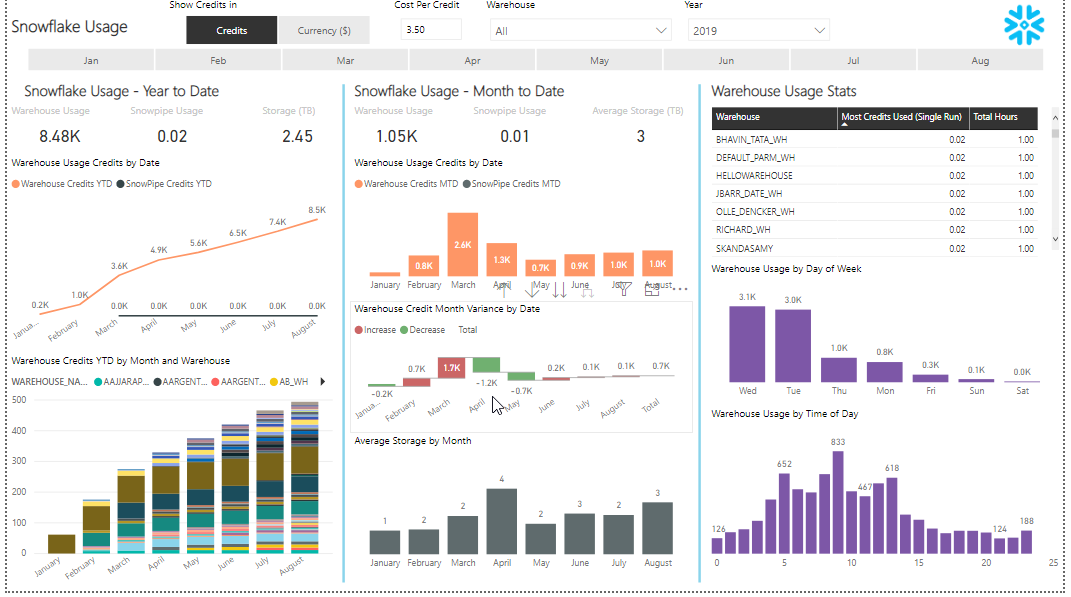The height and width of the screenshot is (597, 1071).
Task: Select the Jul month tab
Action: click(853, 60)
